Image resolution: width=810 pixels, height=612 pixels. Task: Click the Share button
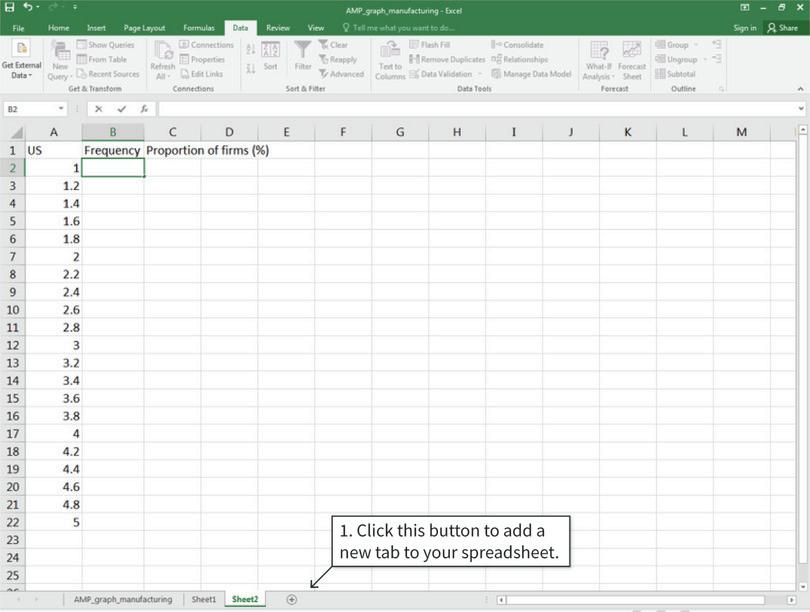(785, 27)
